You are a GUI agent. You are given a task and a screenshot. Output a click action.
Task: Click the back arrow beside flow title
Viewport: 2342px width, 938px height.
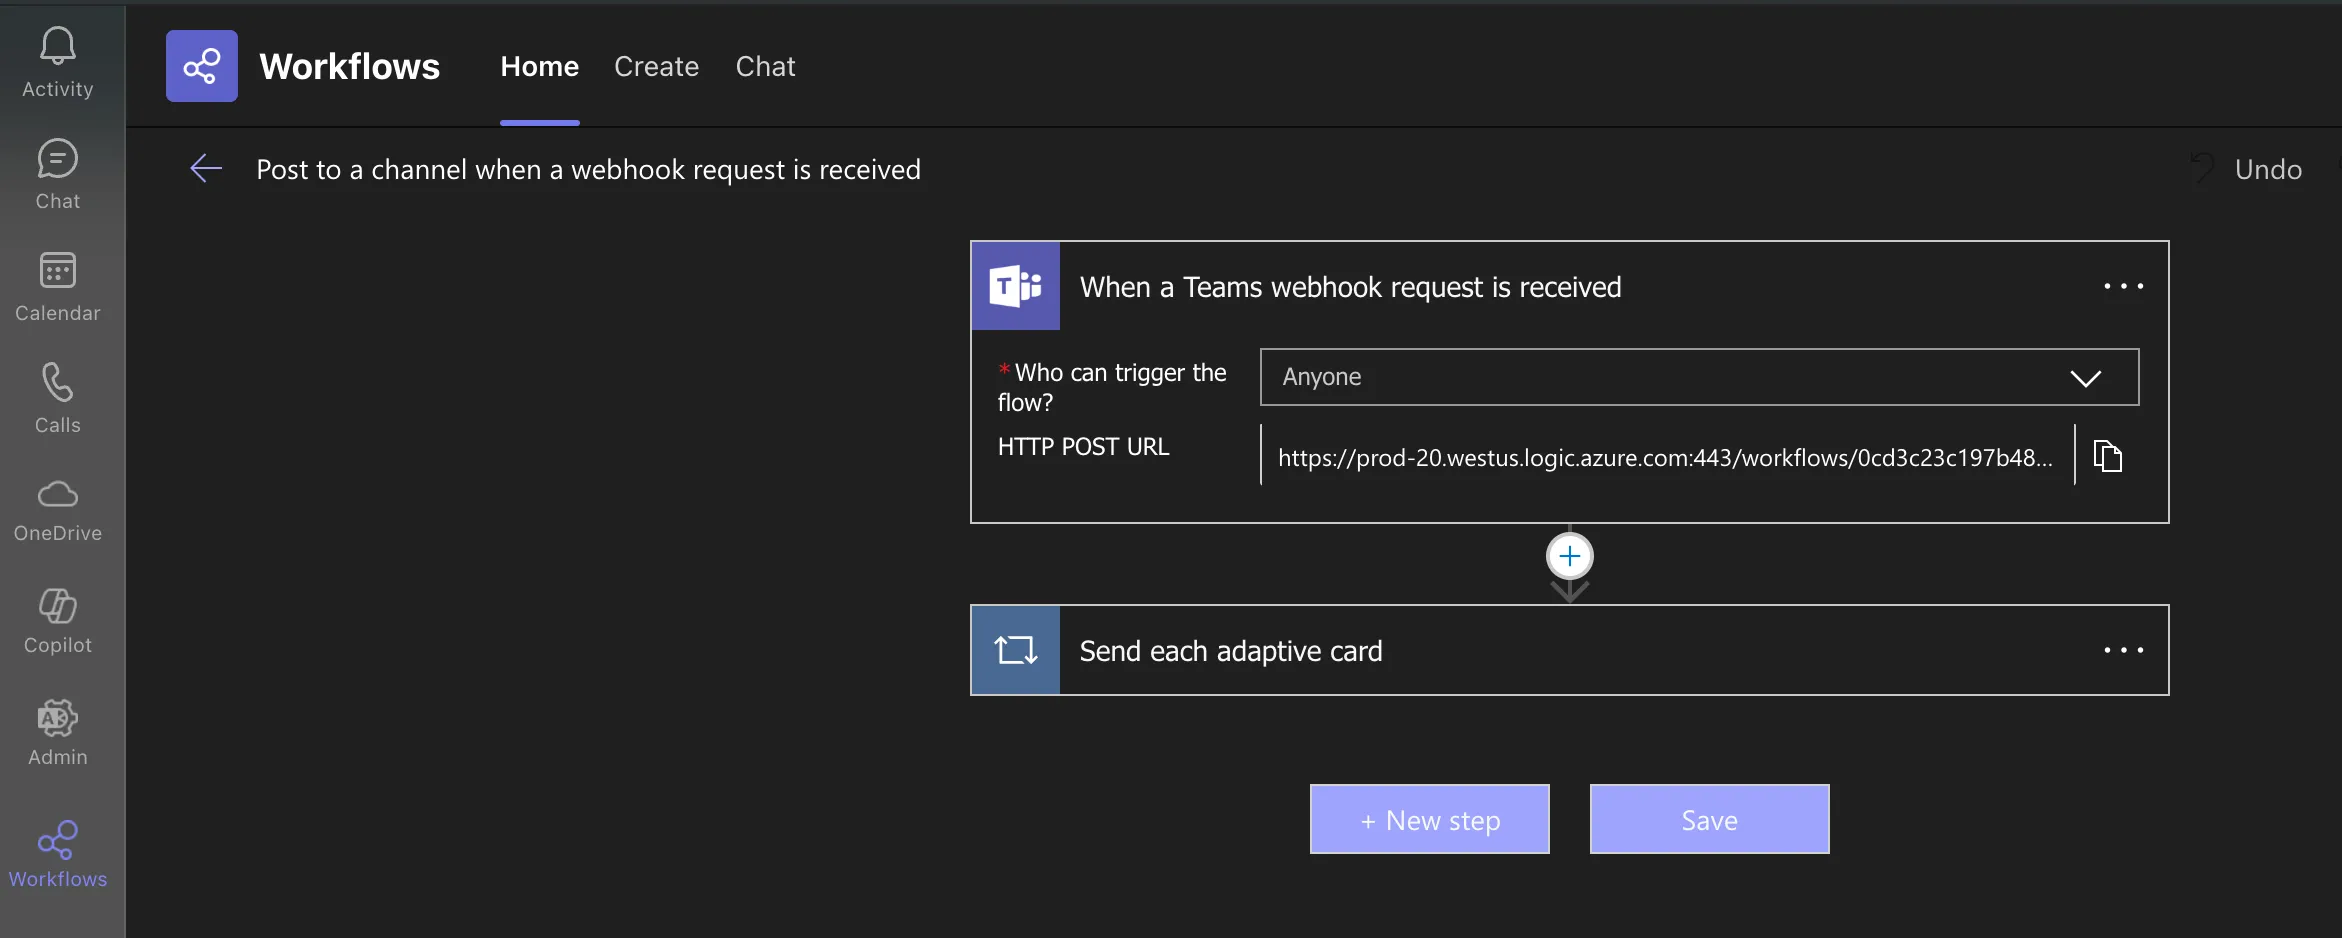(x=206, y=168)
